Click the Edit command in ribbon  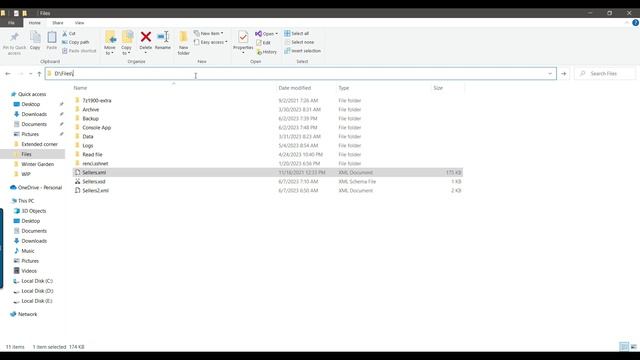pyautogui.click(x=263, y=42)
